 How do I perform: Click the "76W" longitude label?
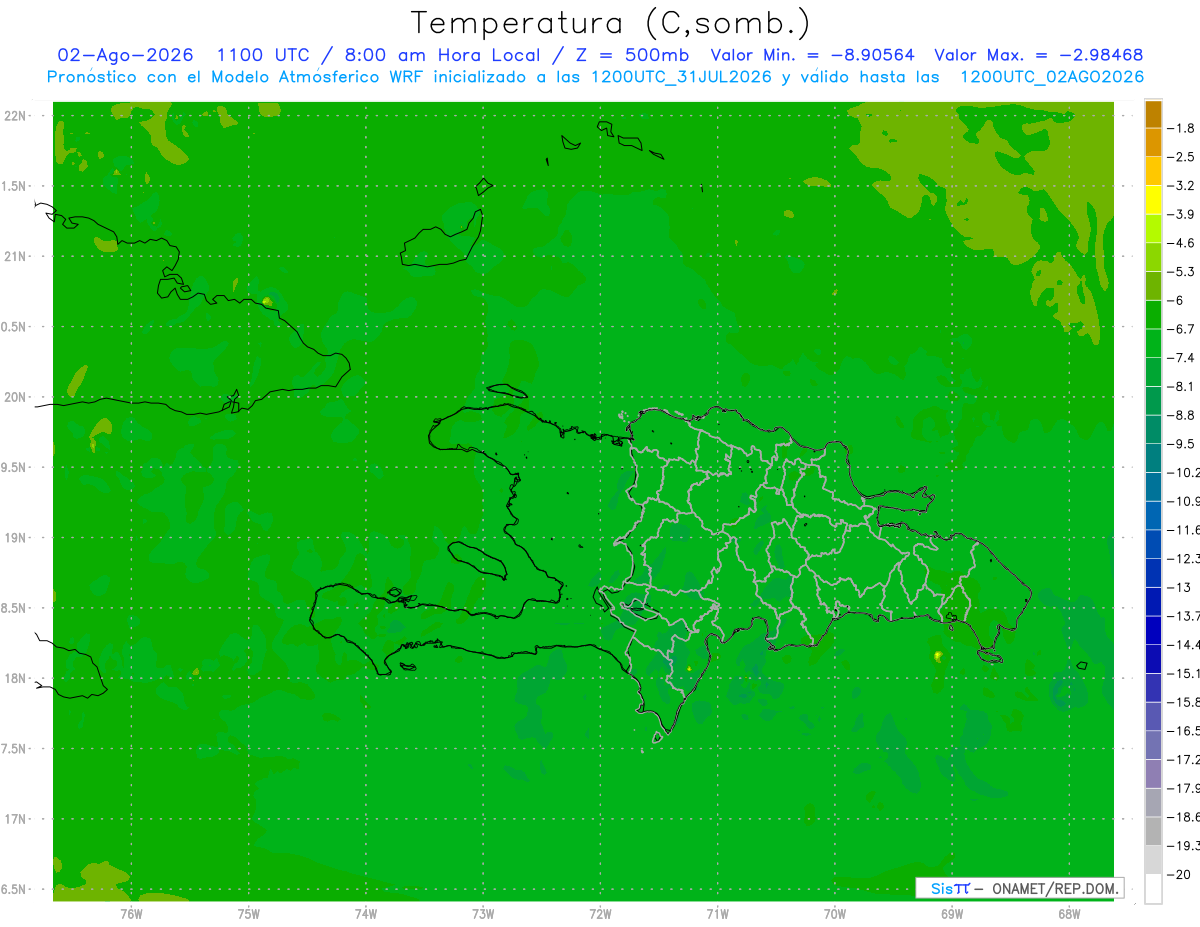131,914
